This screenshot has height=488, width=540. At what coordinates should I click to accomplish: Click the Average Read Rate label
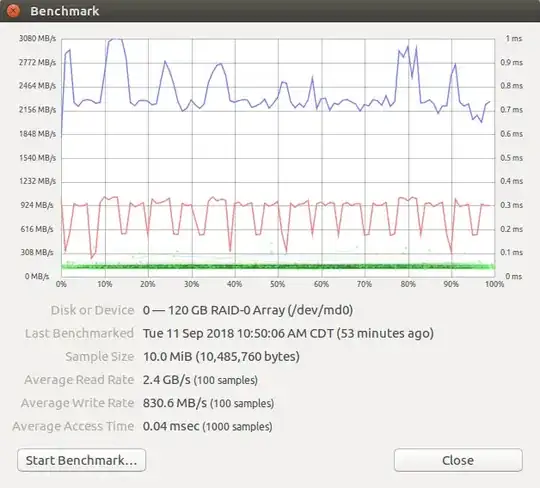(x=79, y=380)
